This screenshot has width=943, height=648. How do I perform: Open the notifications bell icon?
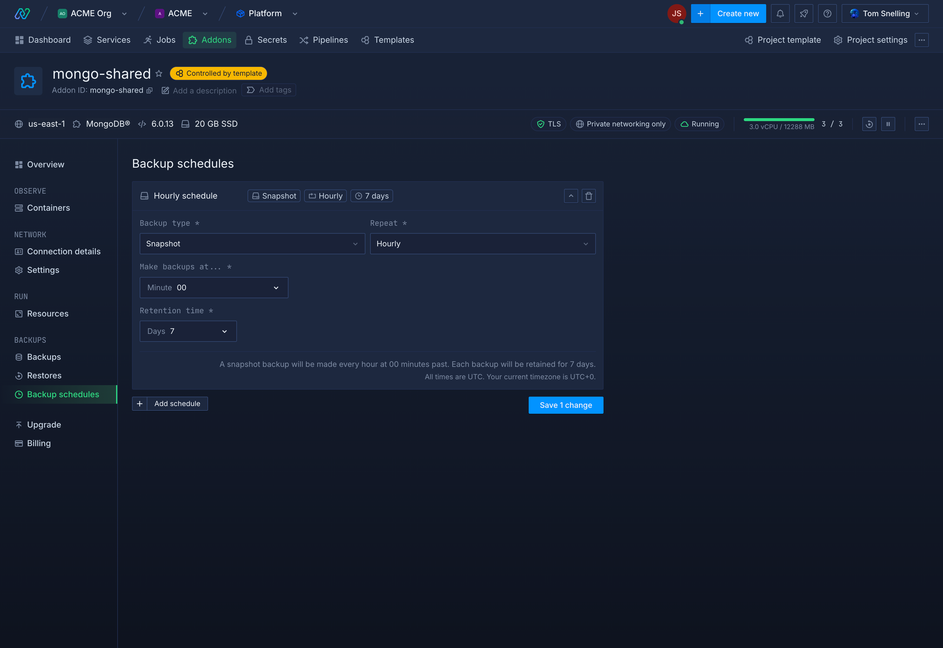781,13
